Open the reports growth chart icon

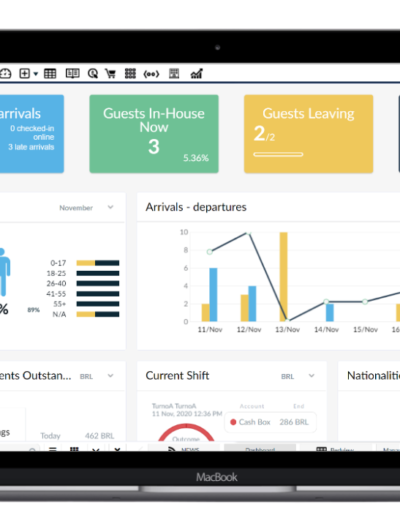[196, 74]
